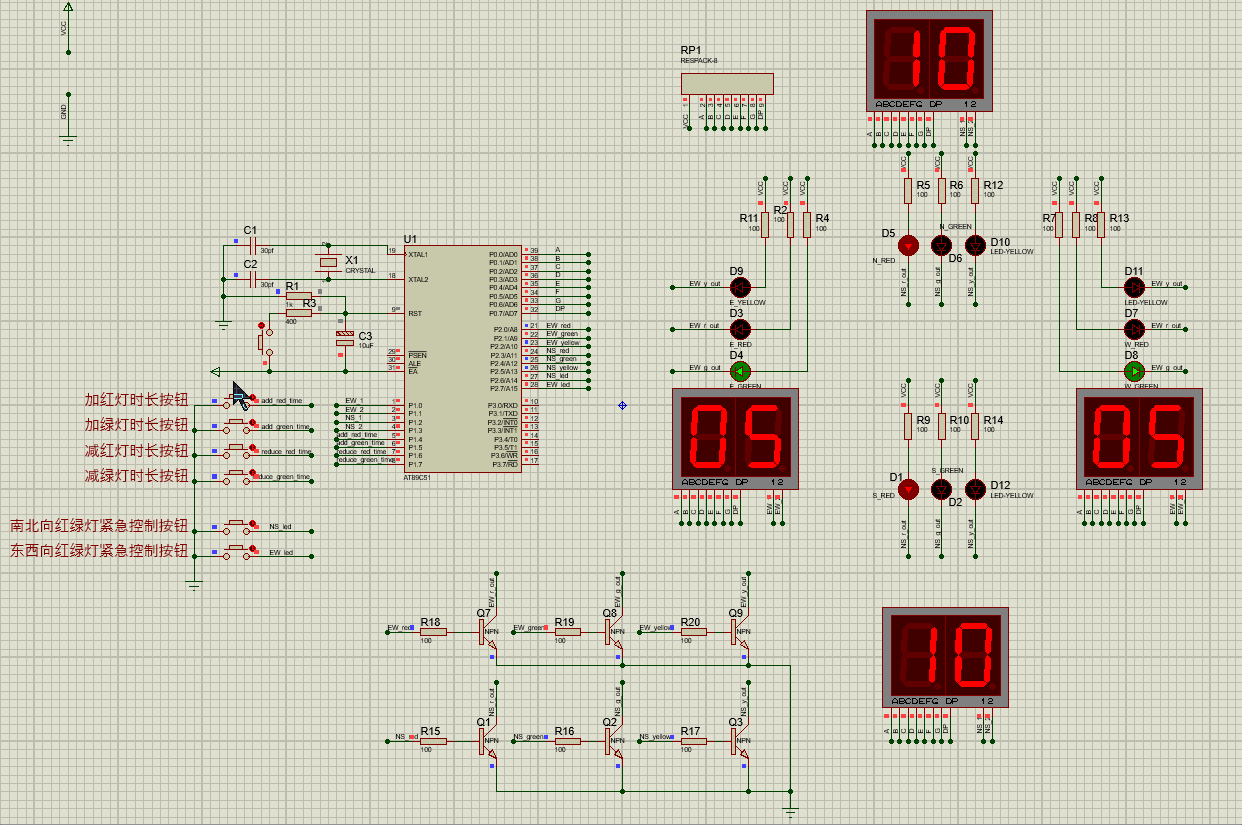Select NPN transistor Q2
The width and height of the screenshot is (1242, 825).
(x=612, y=741)
